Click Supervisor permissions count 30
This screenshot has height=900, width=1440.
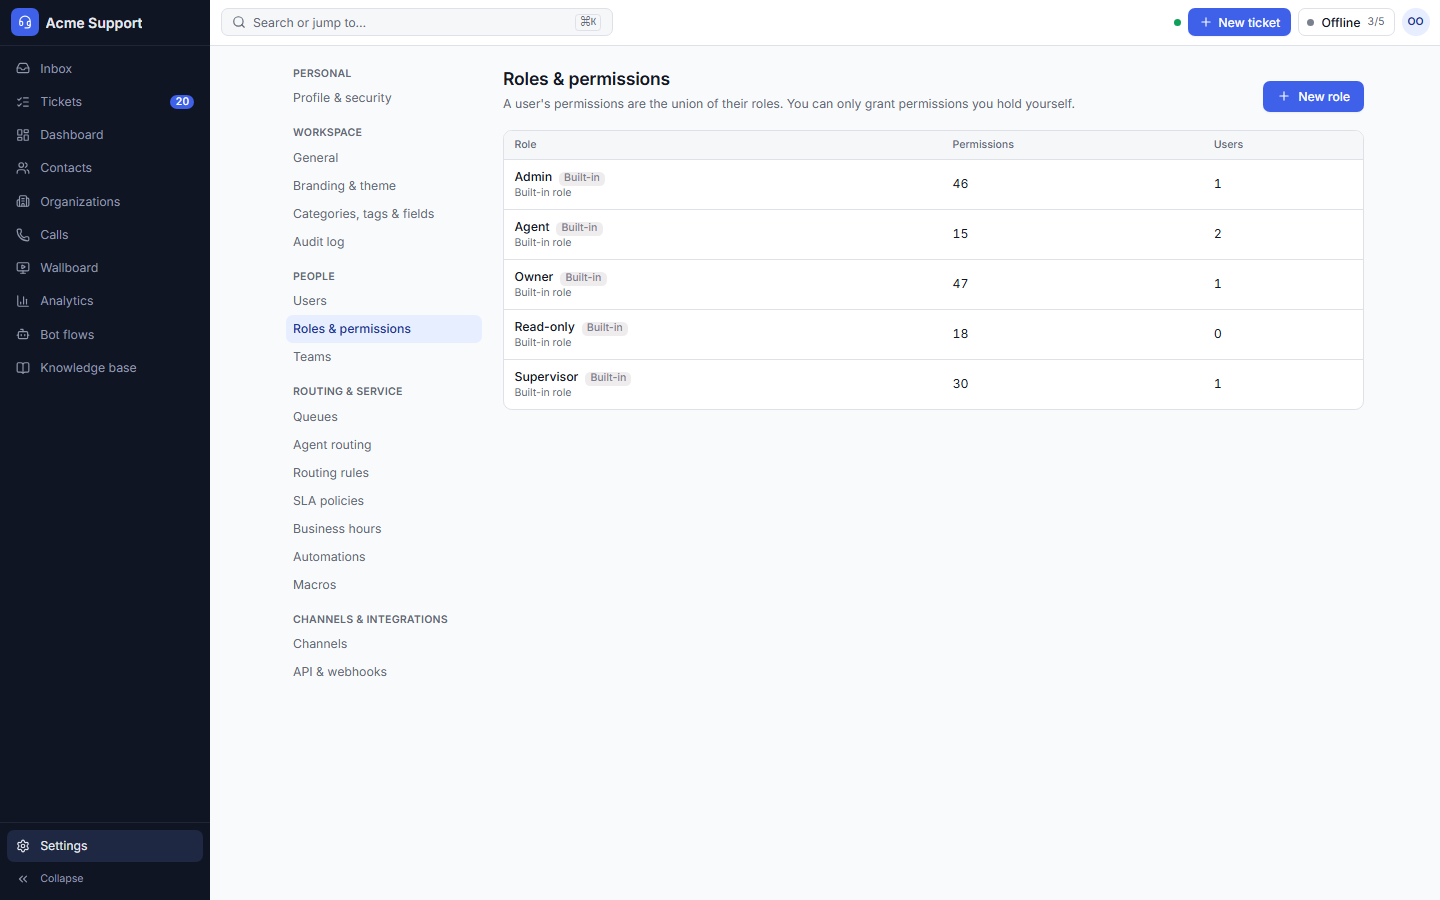pyautogui.click(x=960, y=384)
